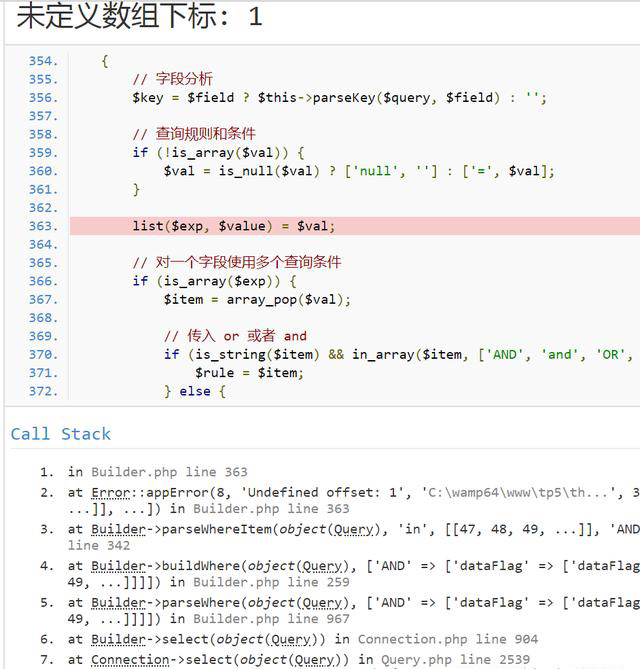The width and height of the screenshot is (640, 669).
Task: Click the '$val = is_null($val)' code line
Action: [359, 171]
